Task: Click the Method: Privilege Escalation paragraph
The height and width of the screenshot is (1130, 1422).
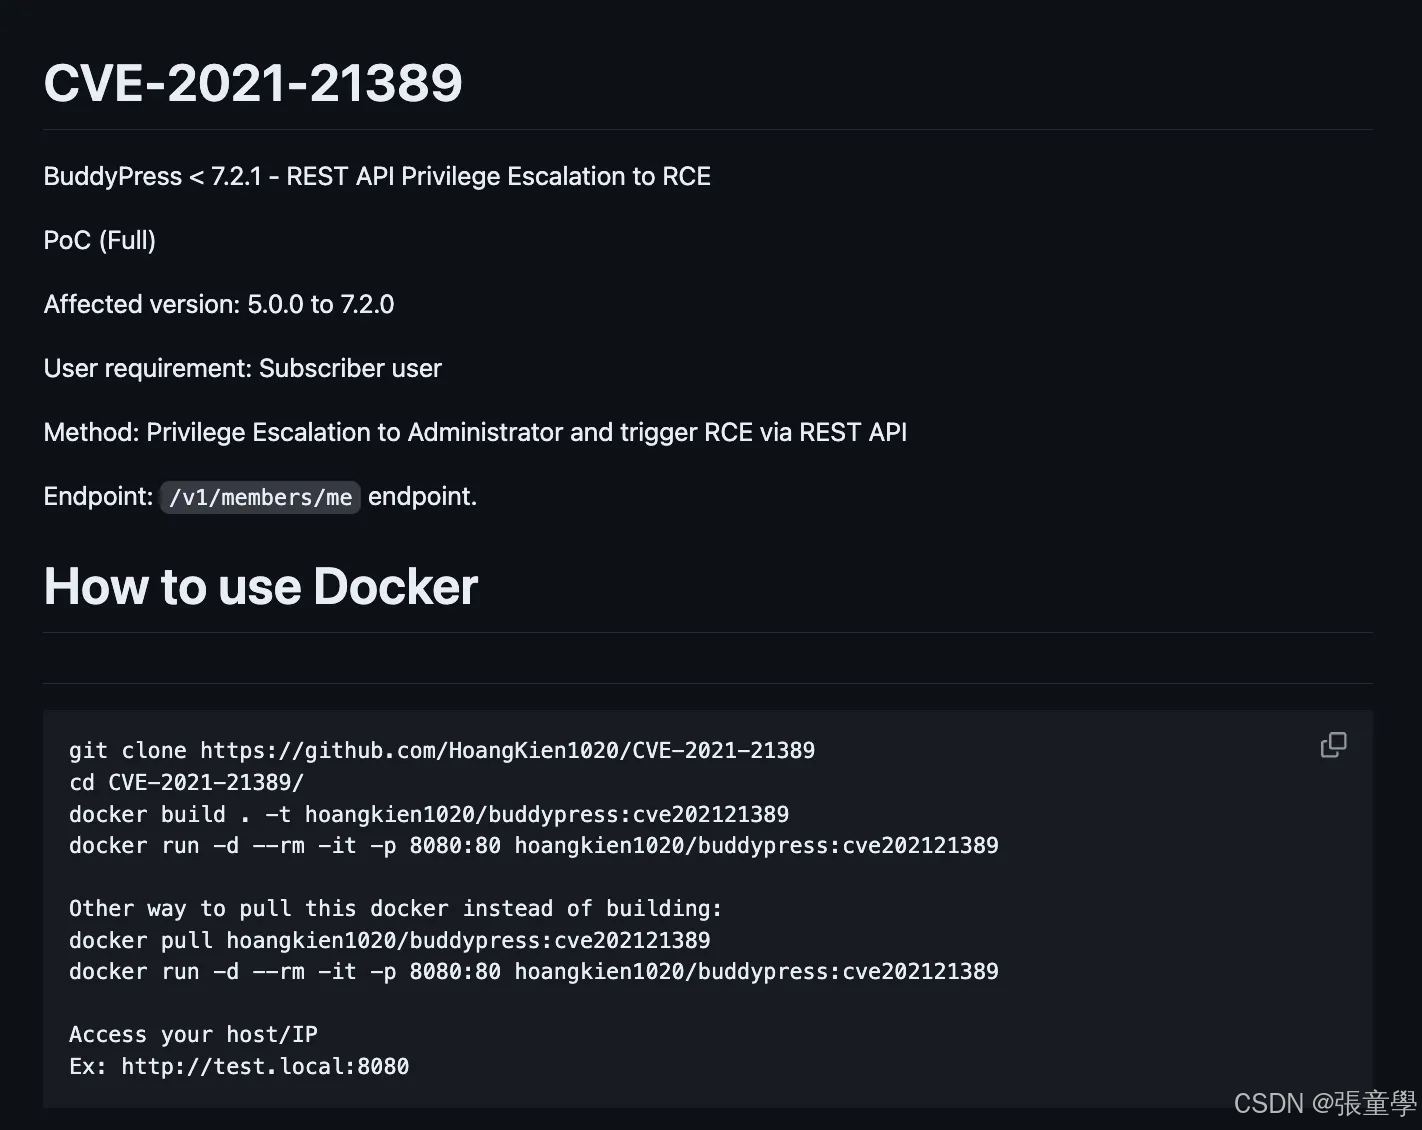Action: [476, 433]
